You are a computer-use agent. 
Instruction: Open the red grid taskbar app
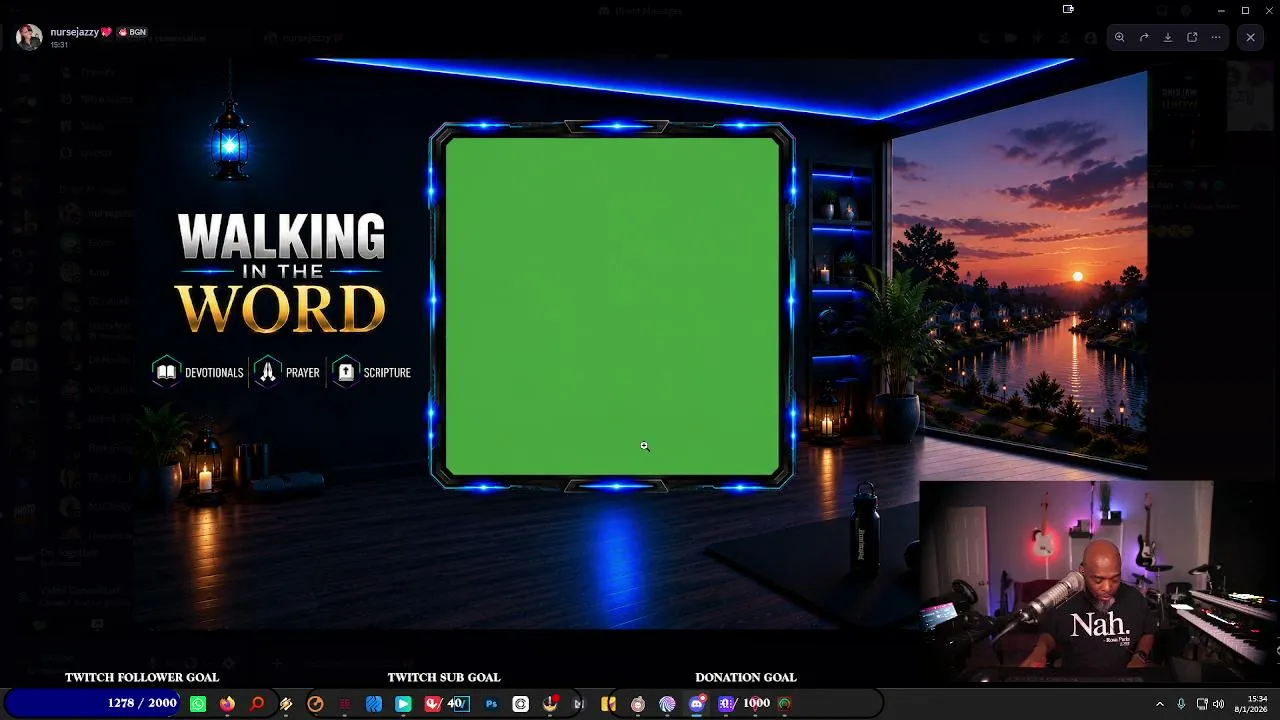click(345, 704)
